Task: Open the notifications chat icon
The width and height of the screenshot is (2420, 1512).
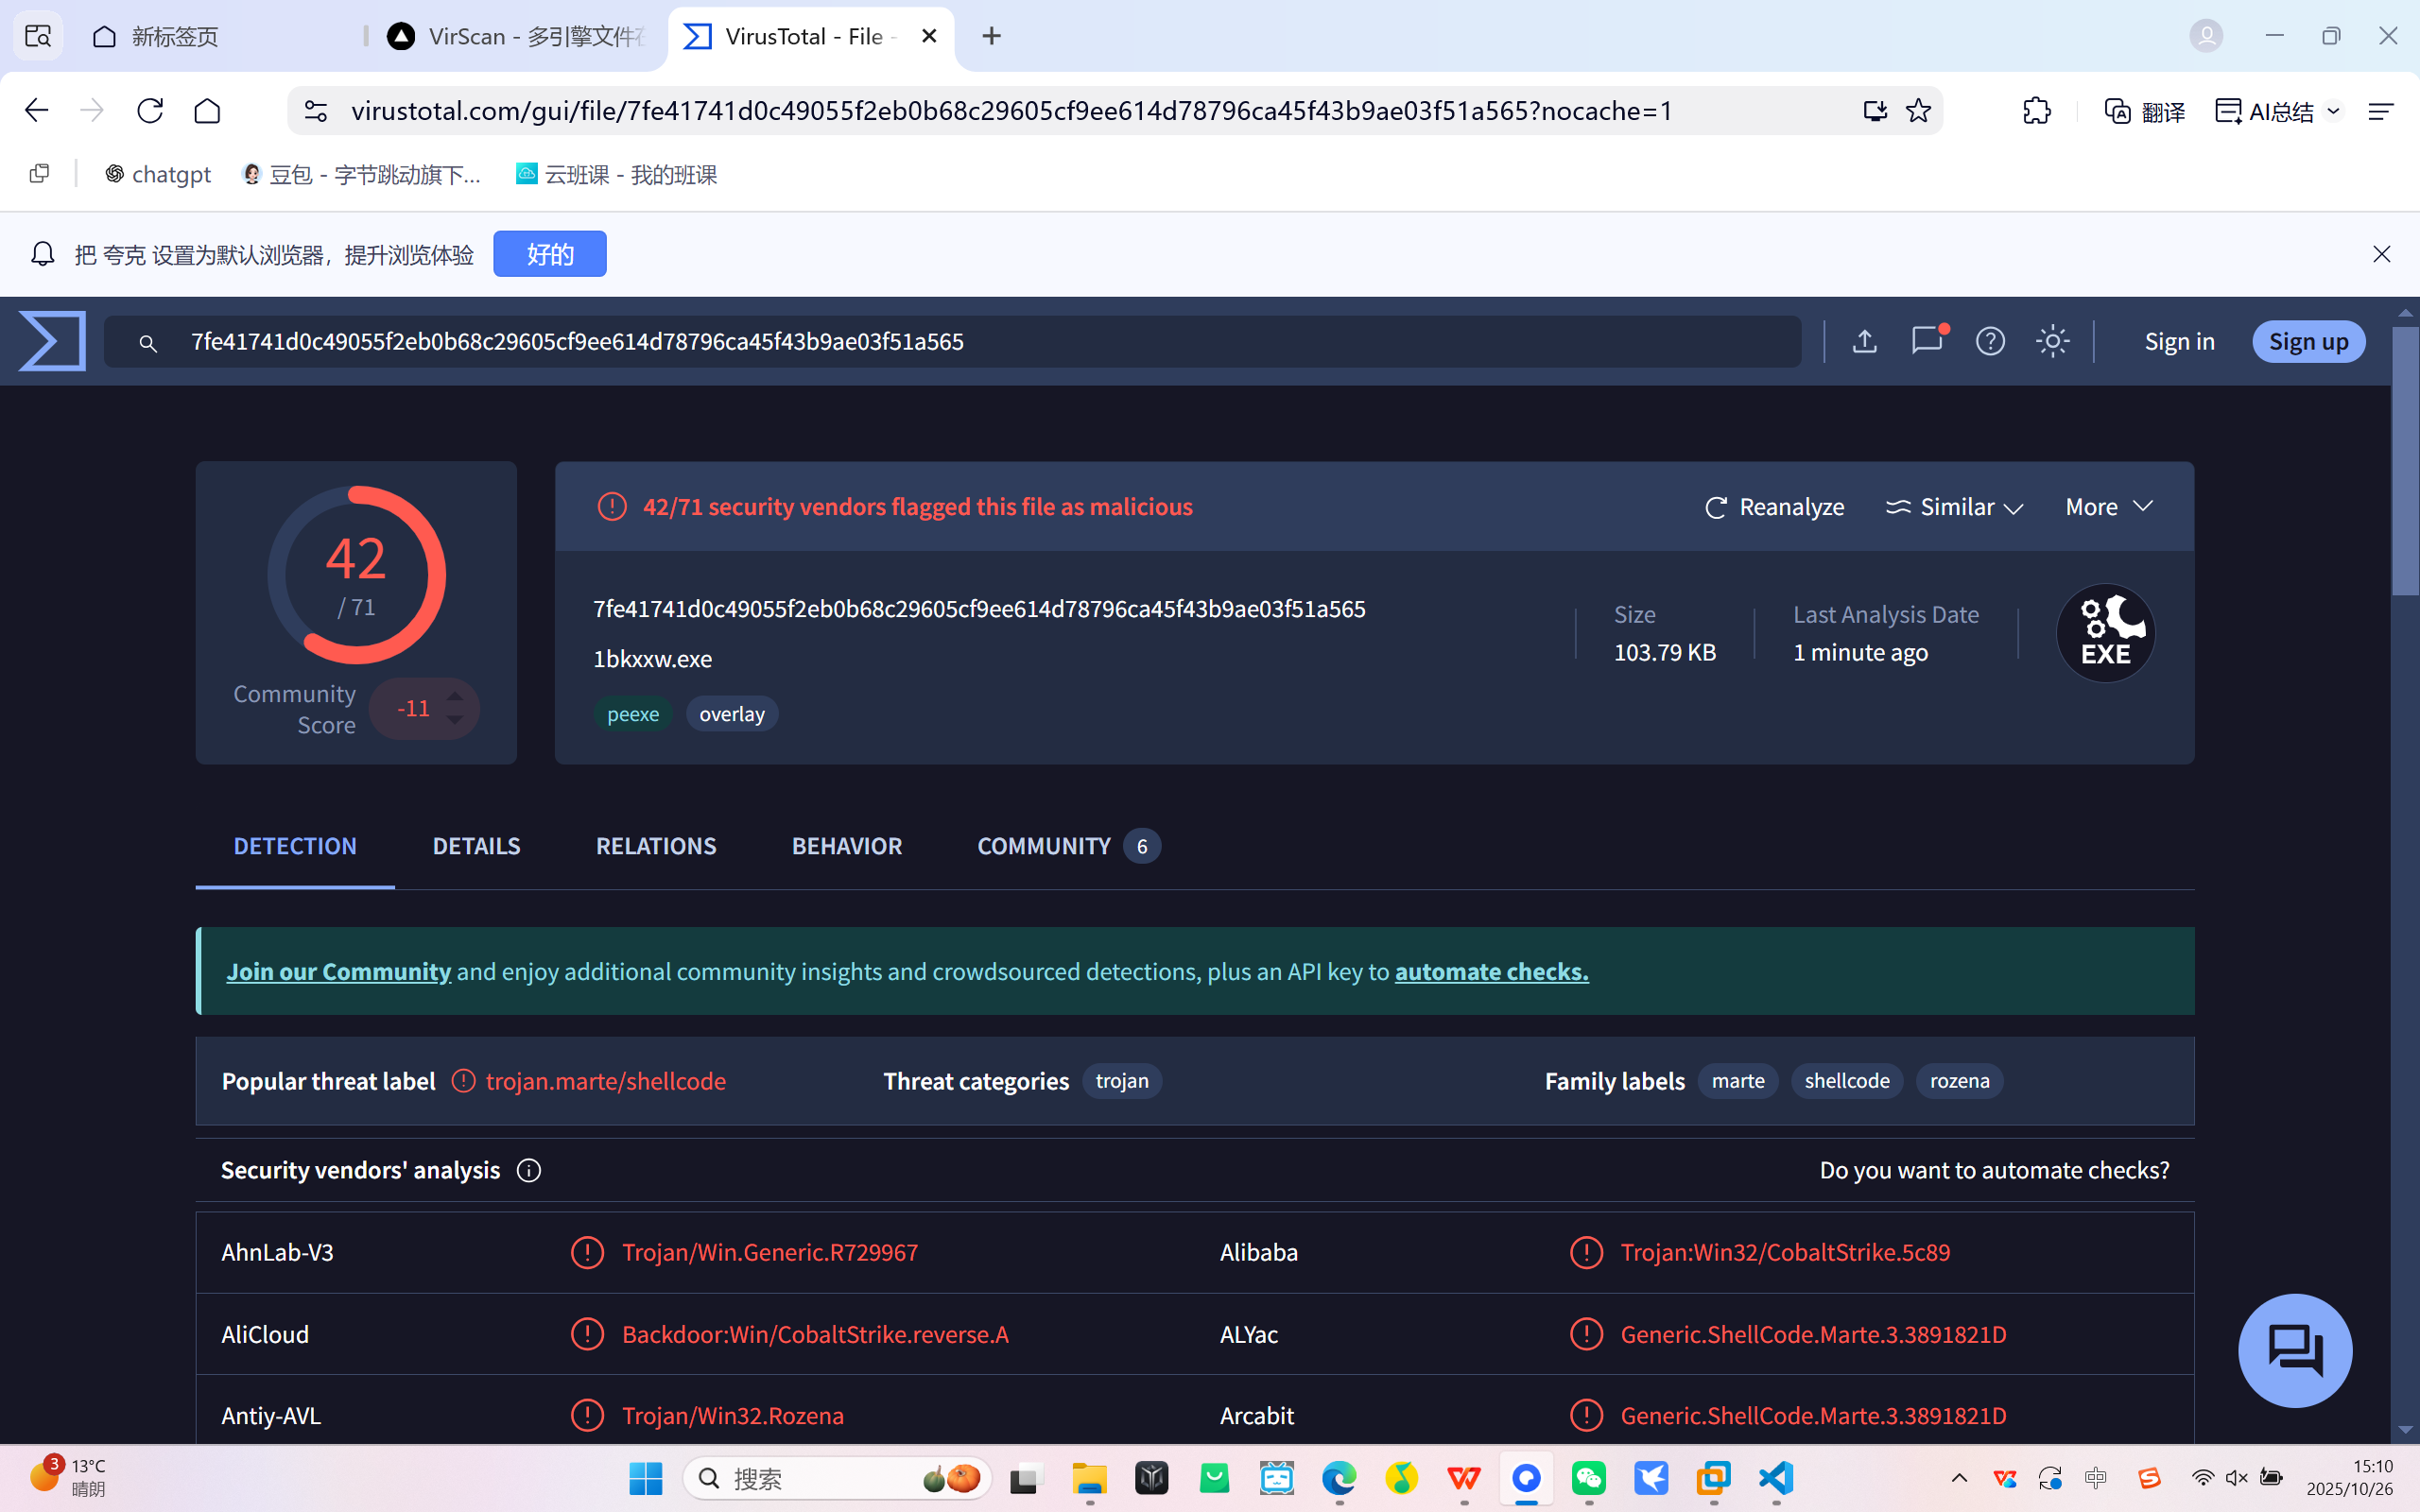Action: tap(1926, 341)
